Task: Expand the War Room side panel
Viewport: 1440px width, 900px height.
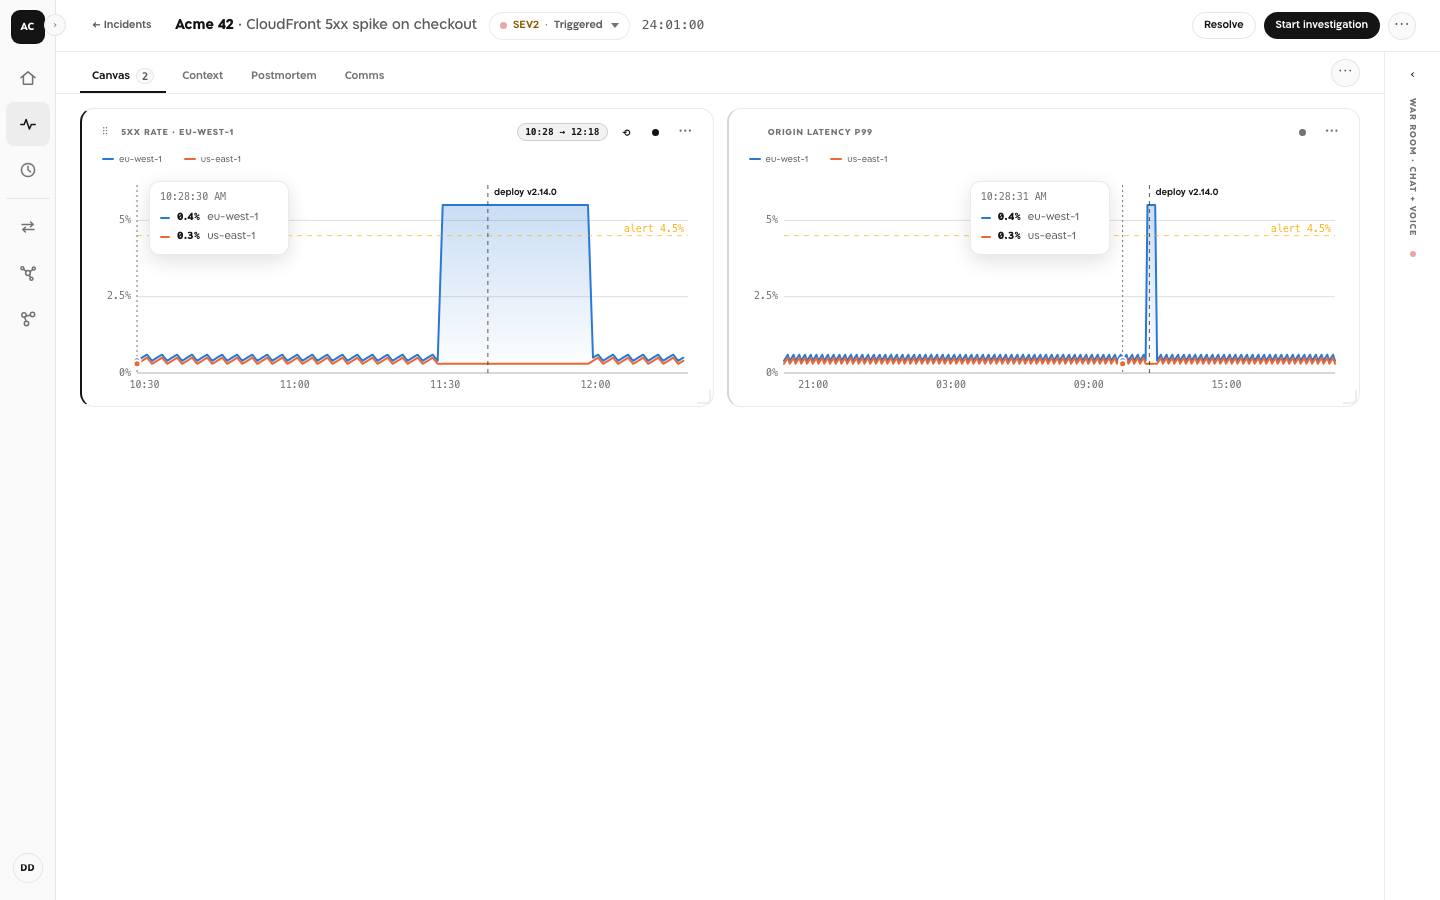Action: click(1412, 75)
